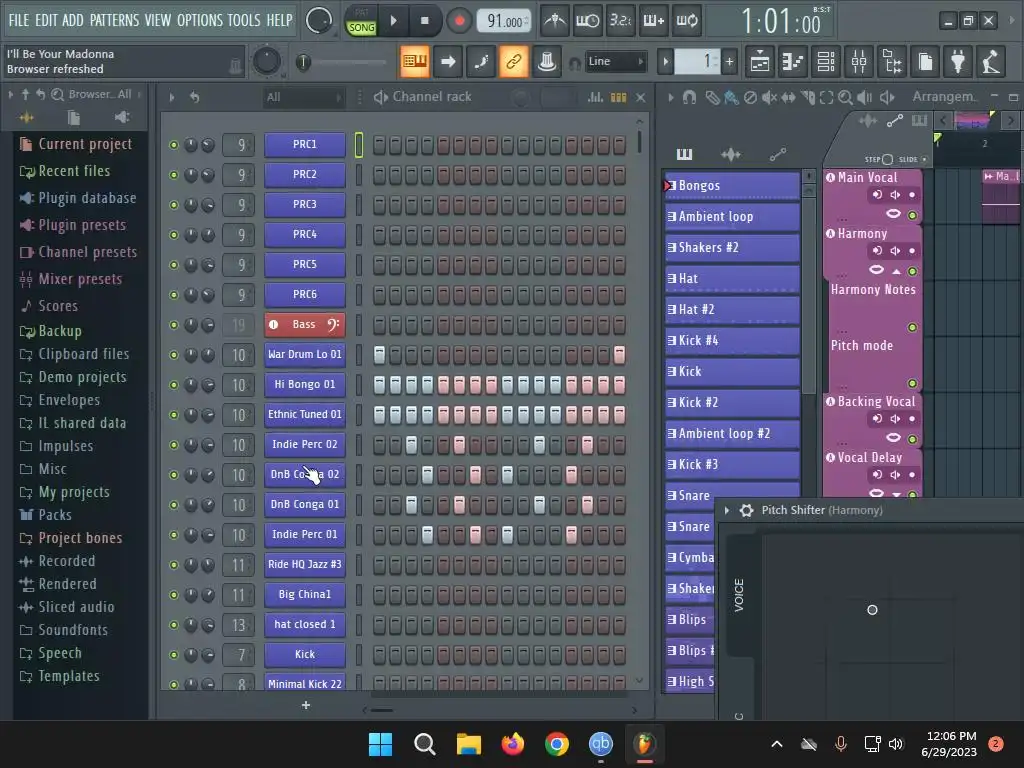Toggle the first step of PRC2 row
The width and height of the screenshot is (1024, 768).
click(x=379, y=175)
